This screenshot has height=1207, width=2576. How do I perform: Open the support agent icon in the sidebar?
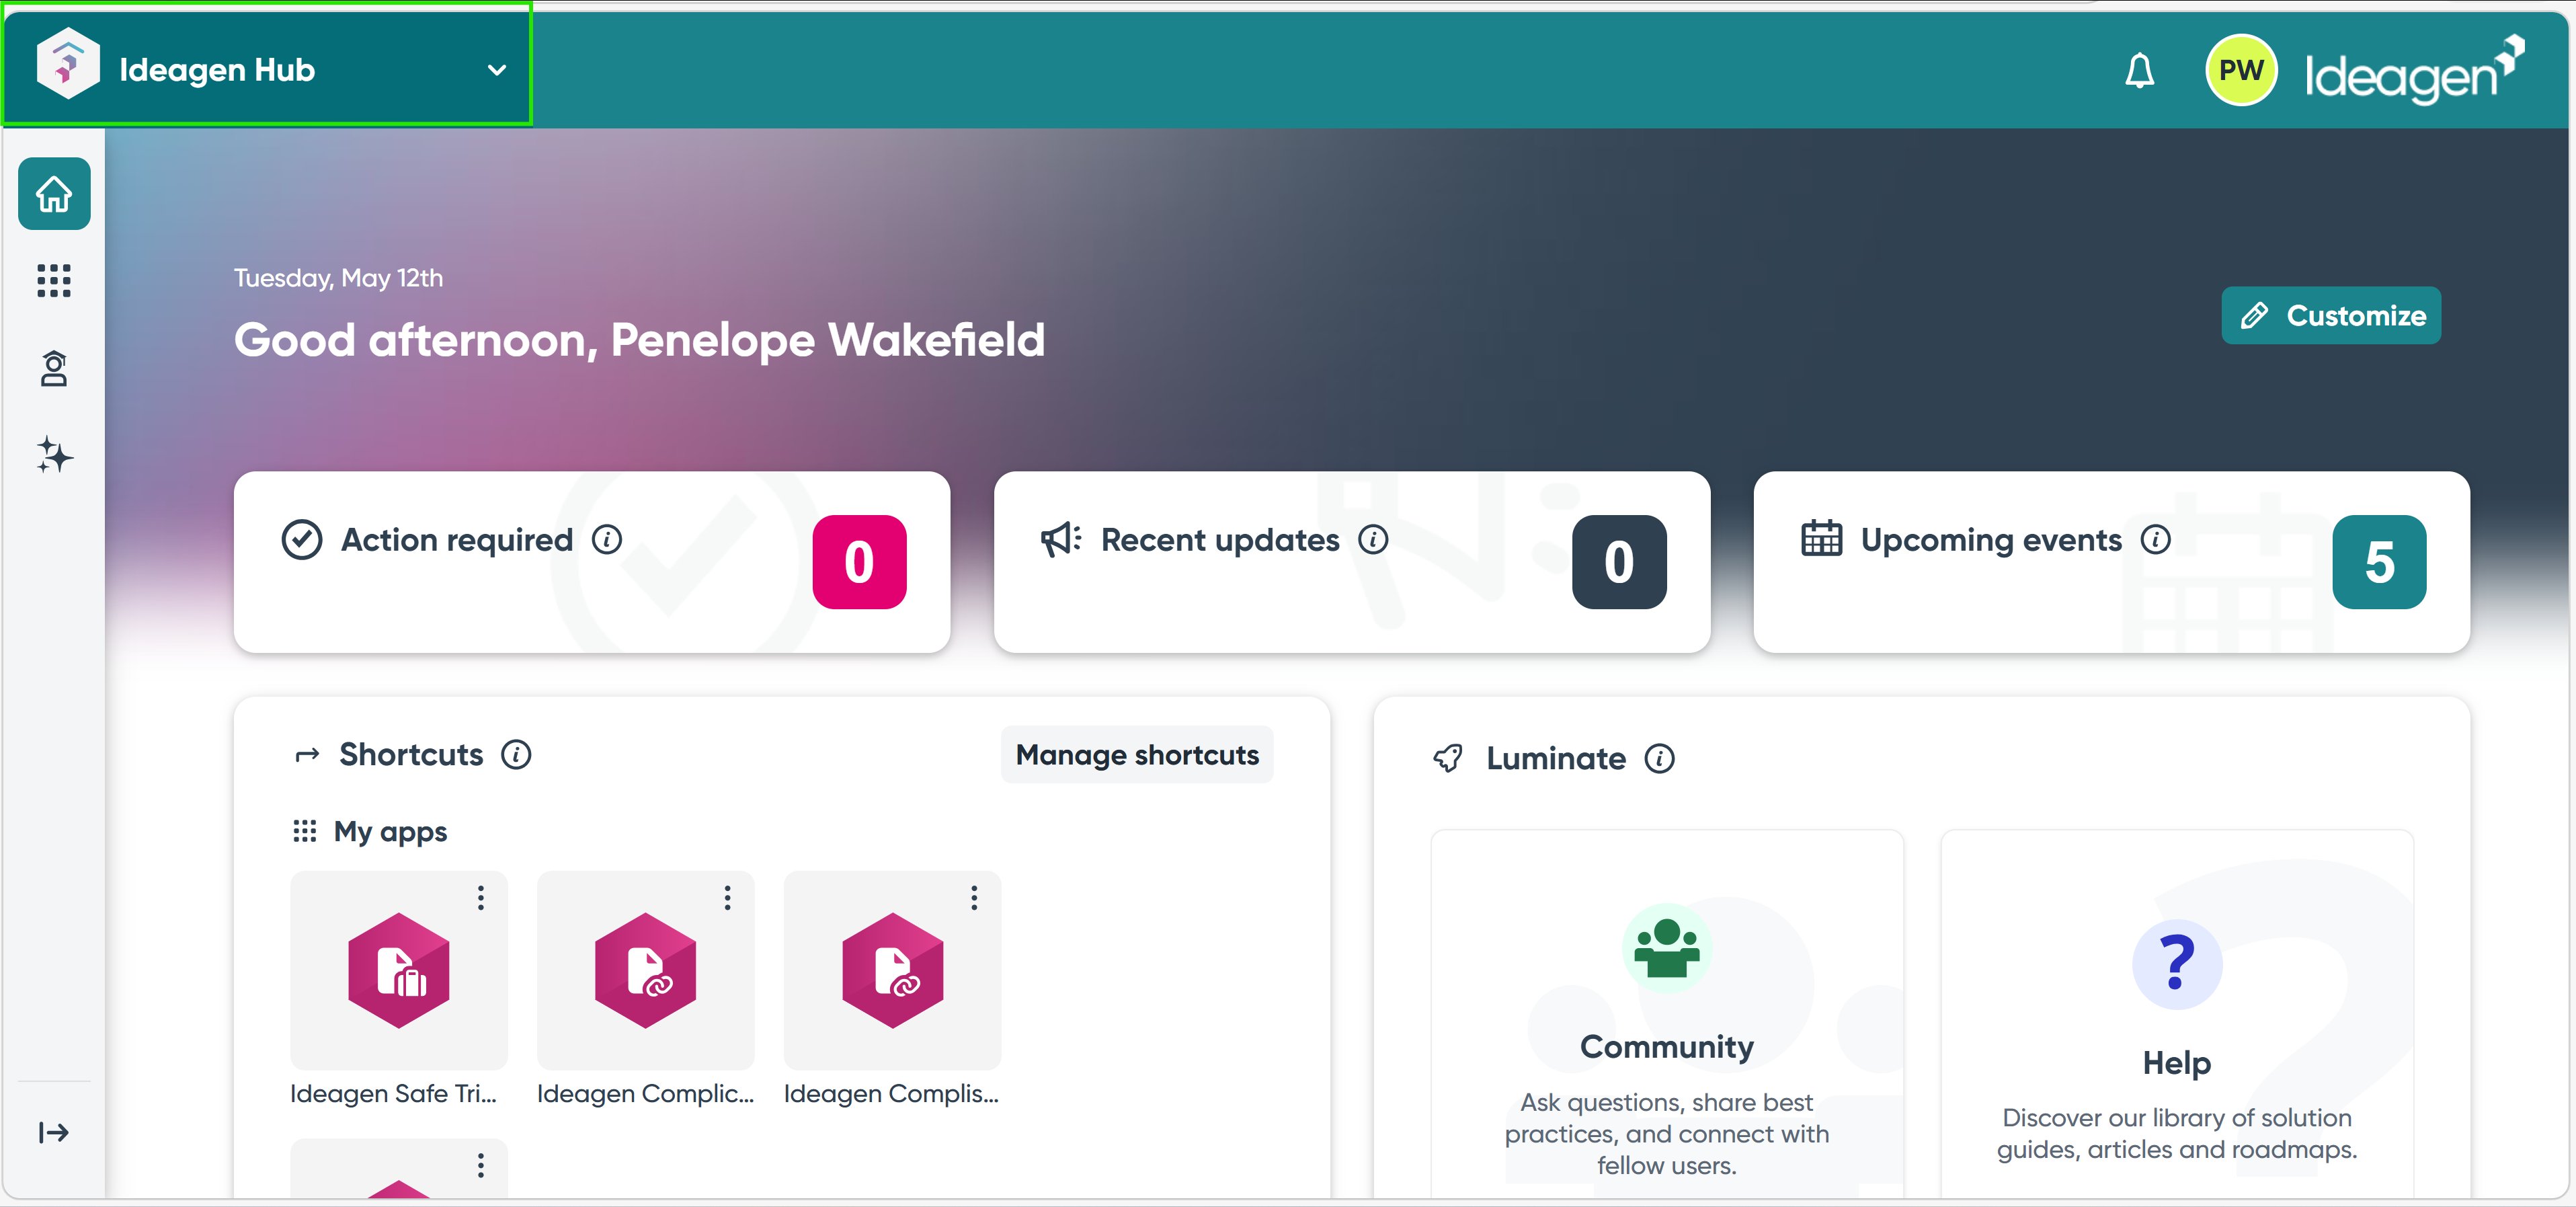pyautogui.click(x=54, y=368)
